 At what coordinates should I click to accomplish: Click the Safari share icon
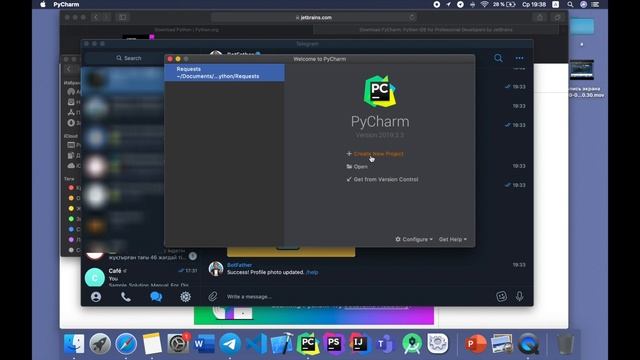tap(540, 17)
